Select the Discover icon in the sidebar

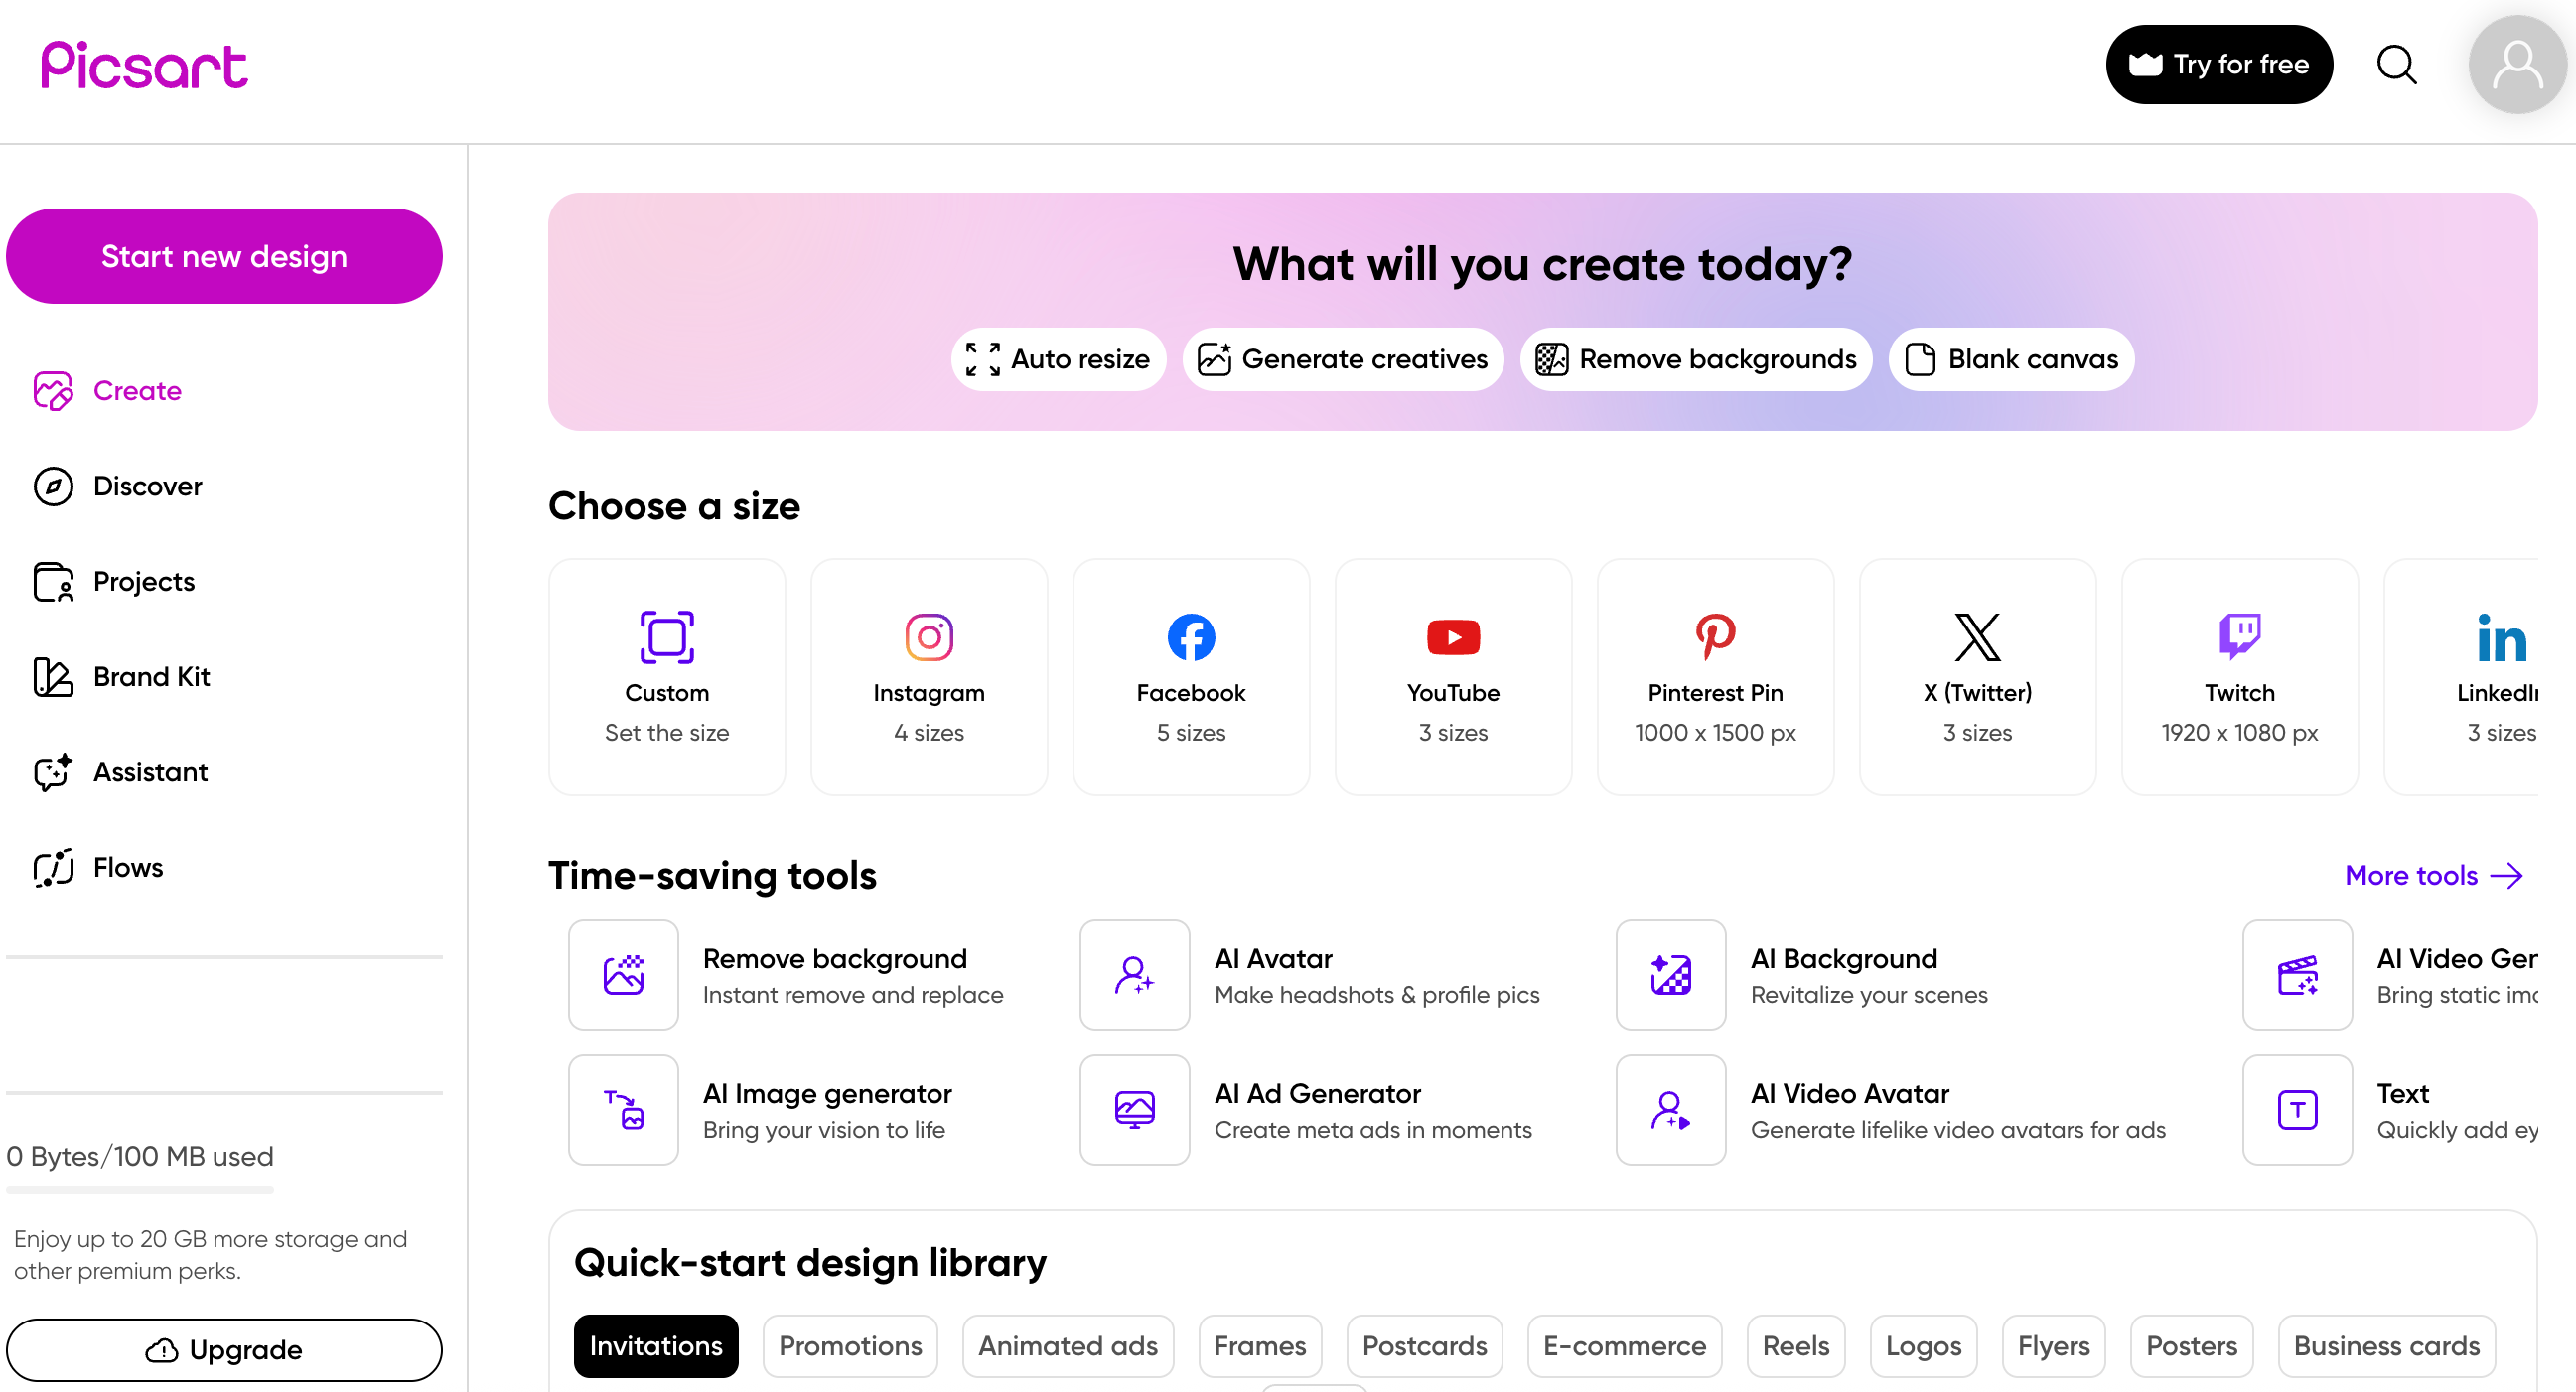(x=52, y=486)
